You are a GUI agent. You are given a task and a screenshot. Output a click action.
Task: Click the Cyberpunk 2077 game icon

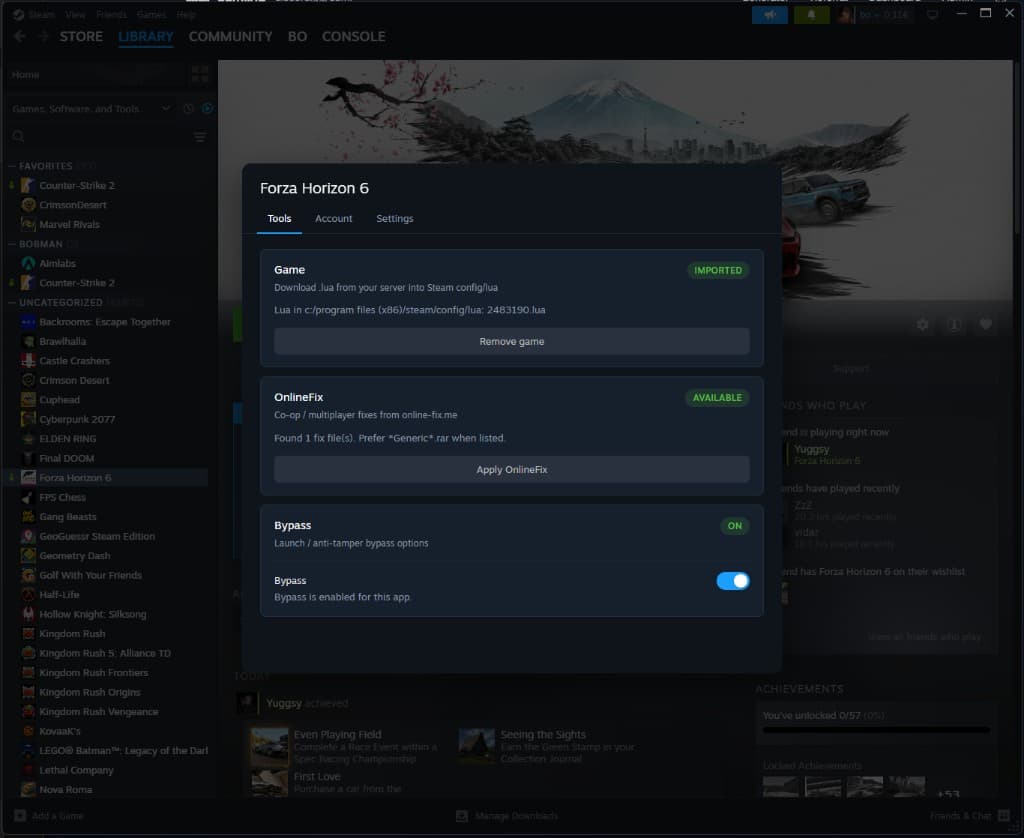click(x=28, y=419)
